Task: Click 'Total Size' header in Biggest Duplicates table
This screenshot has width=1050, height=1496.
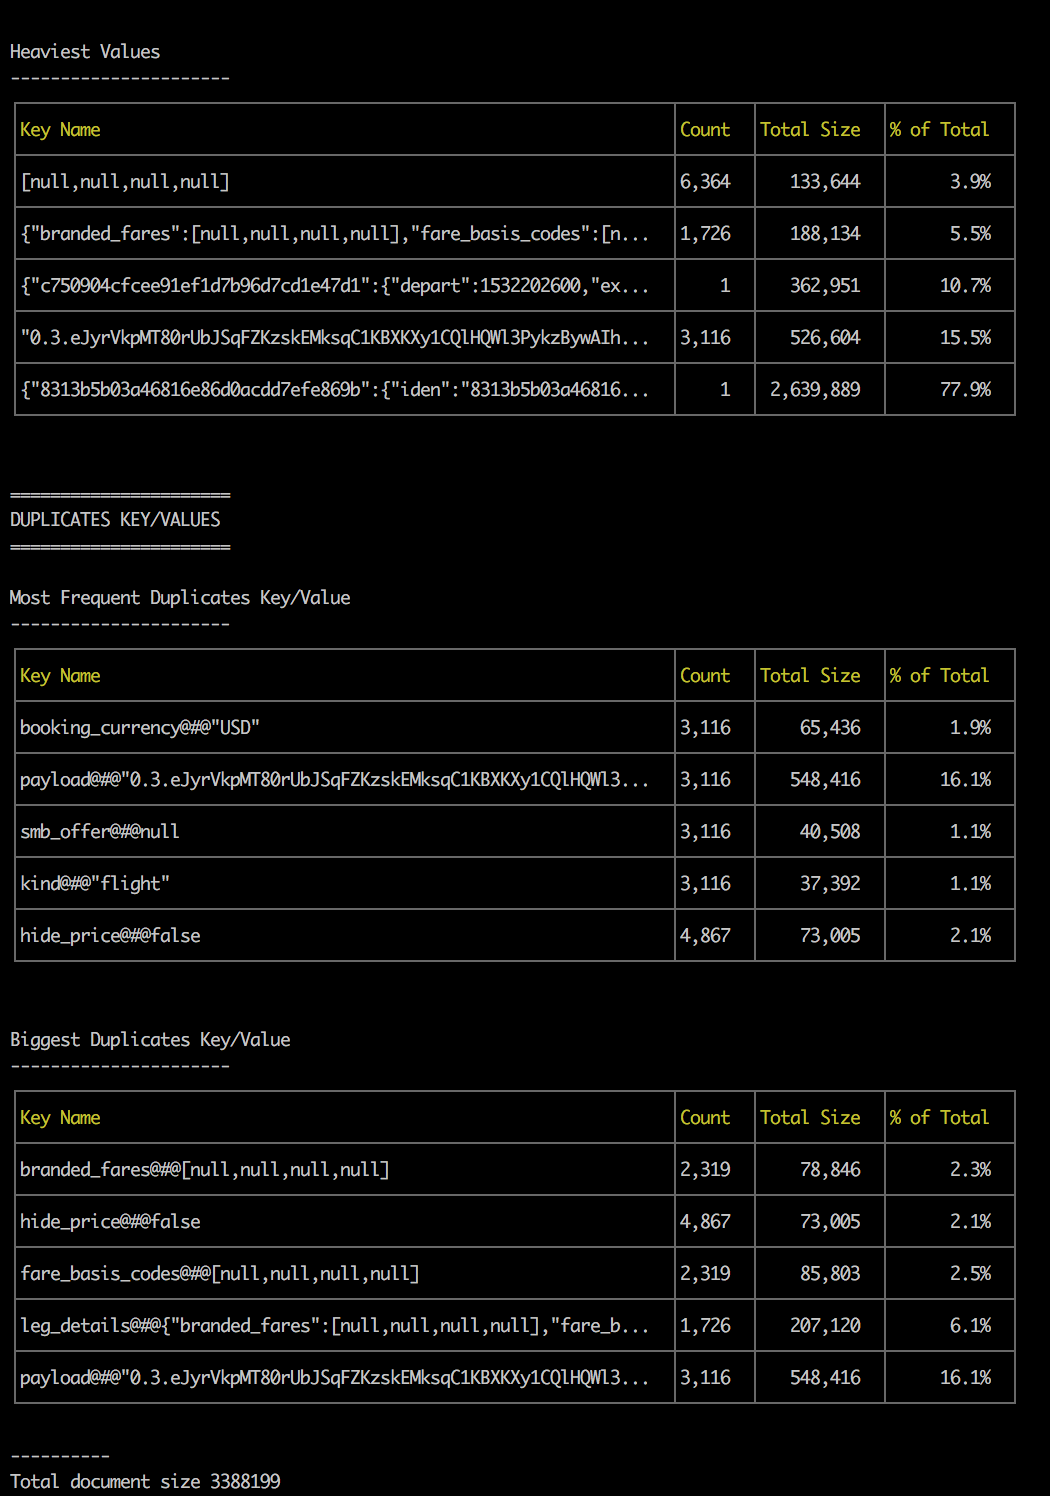Action: [810, 1118]
